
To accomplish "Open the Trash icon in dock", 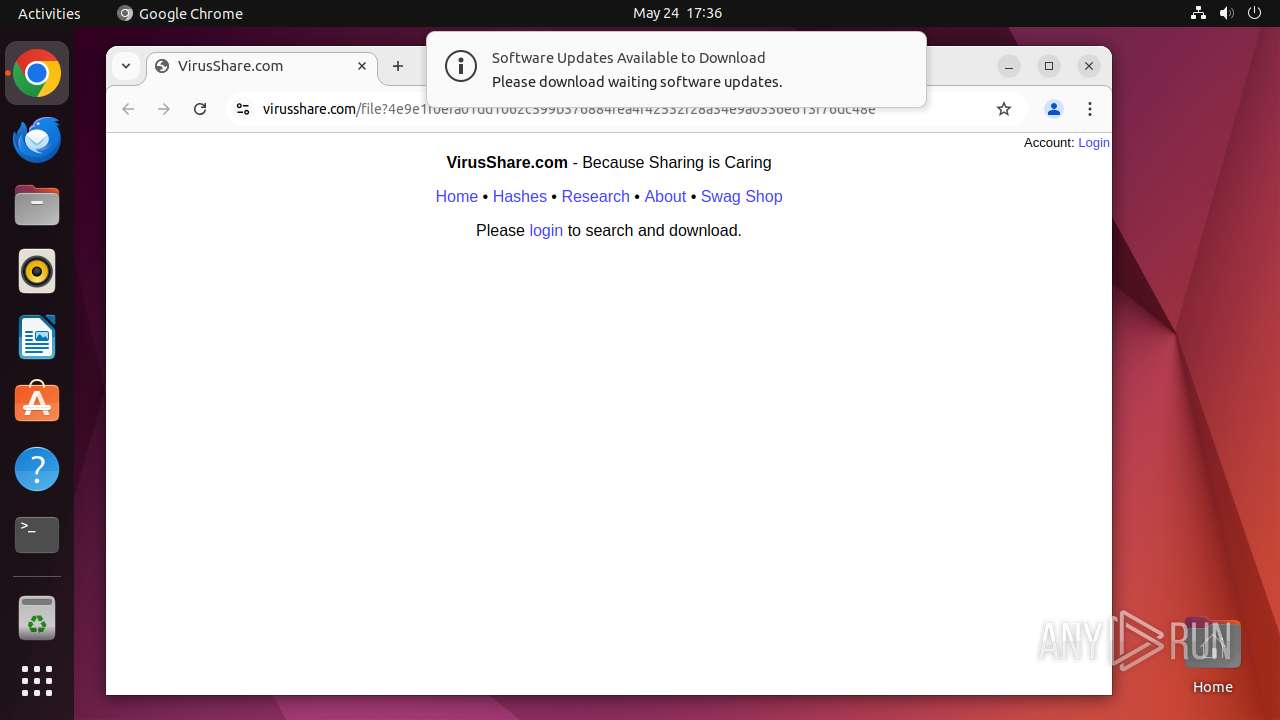I will tap(37, 618).
